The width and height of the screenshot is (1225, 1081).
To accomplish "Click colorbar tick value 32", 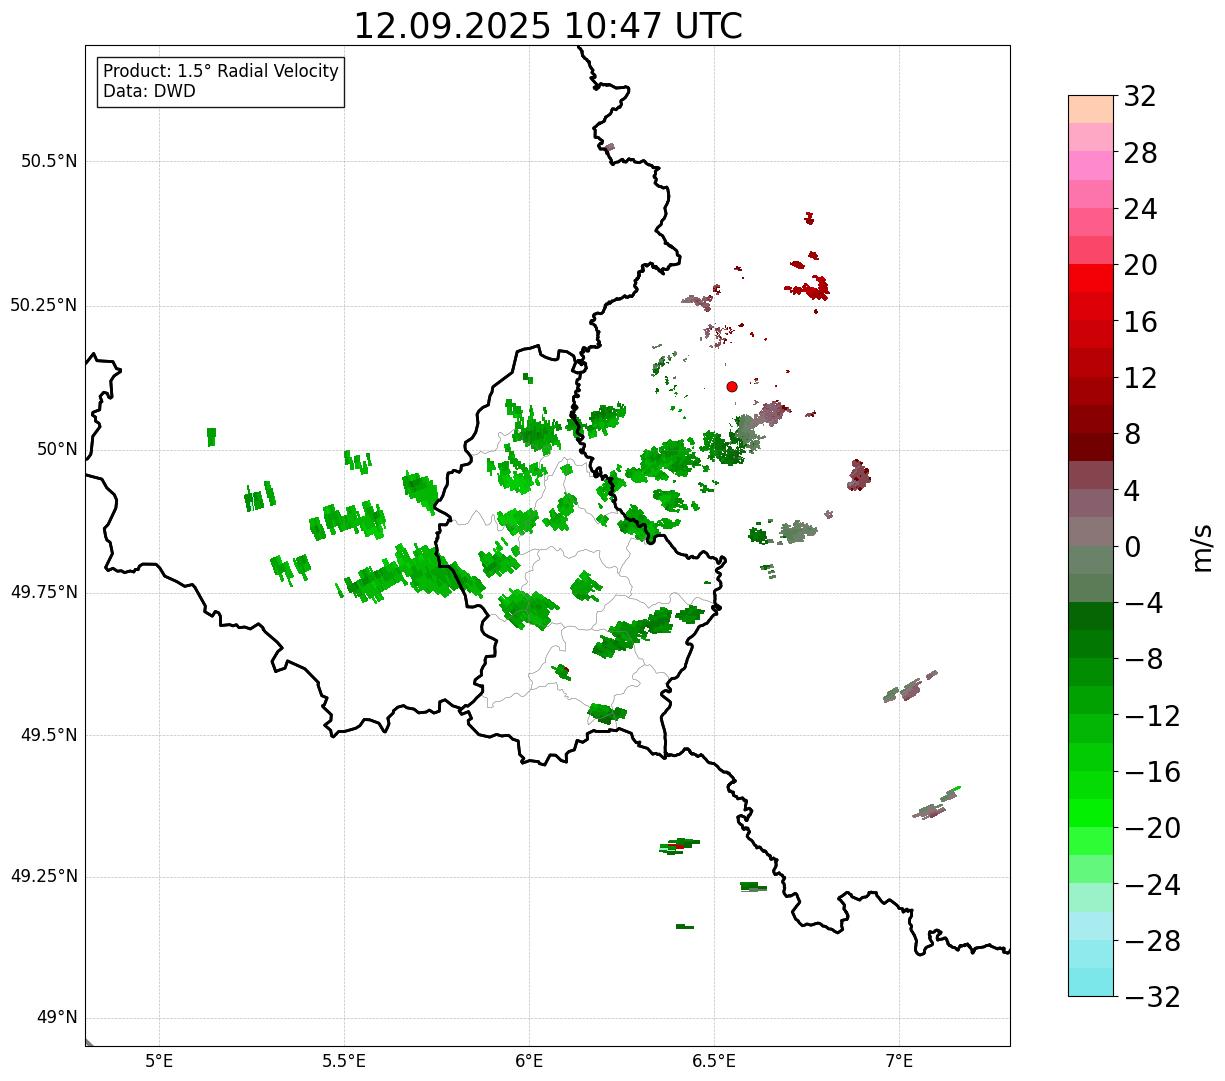I will 1140,97.
